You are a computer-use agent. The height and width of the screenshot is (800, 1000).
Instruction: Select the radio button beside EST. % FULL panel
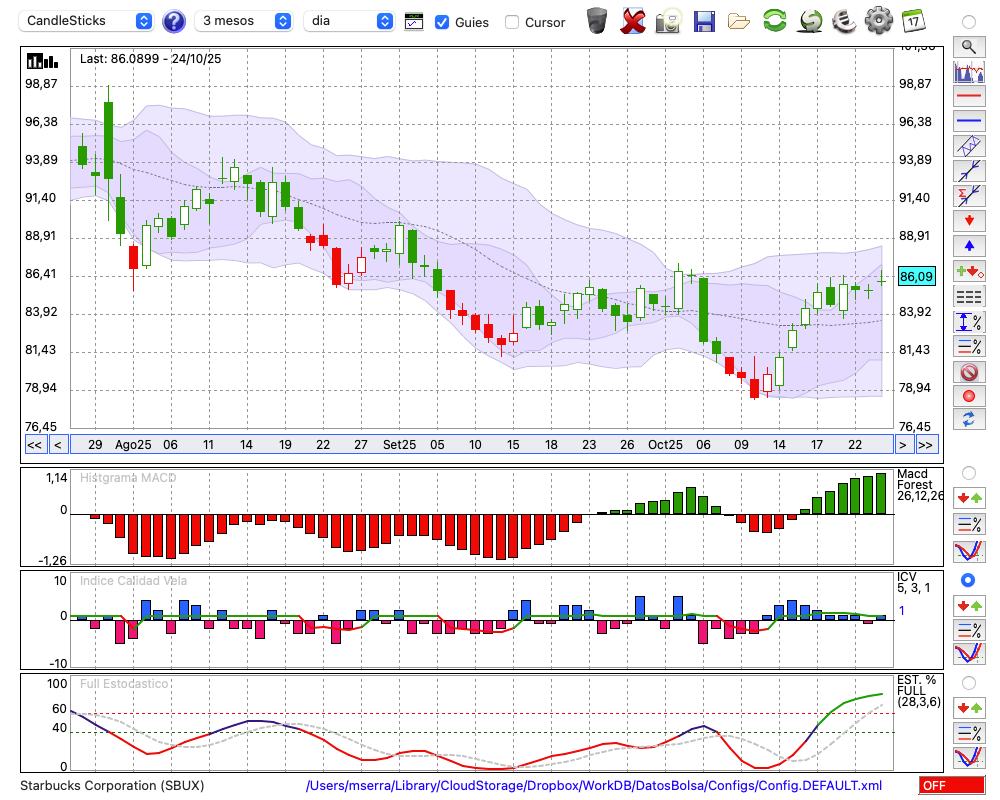point(968,683)
